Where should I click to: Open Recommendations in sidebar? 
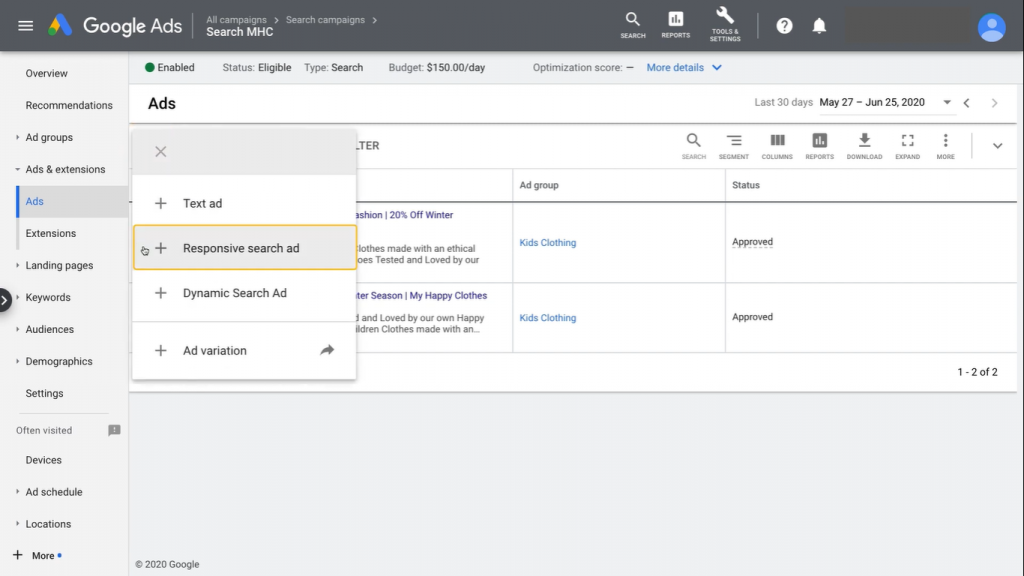tap(69, 105)
